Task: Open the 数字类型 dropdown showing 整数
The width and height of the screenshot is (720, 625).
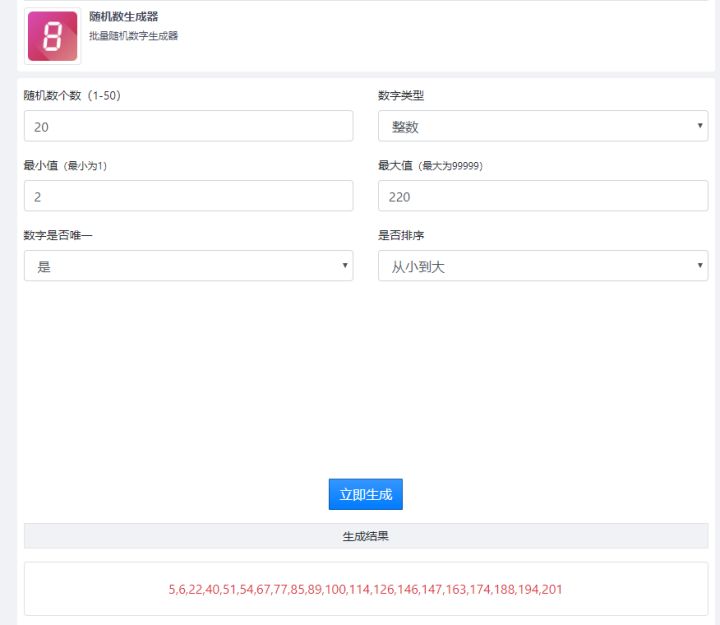Action: pos(543,126)
